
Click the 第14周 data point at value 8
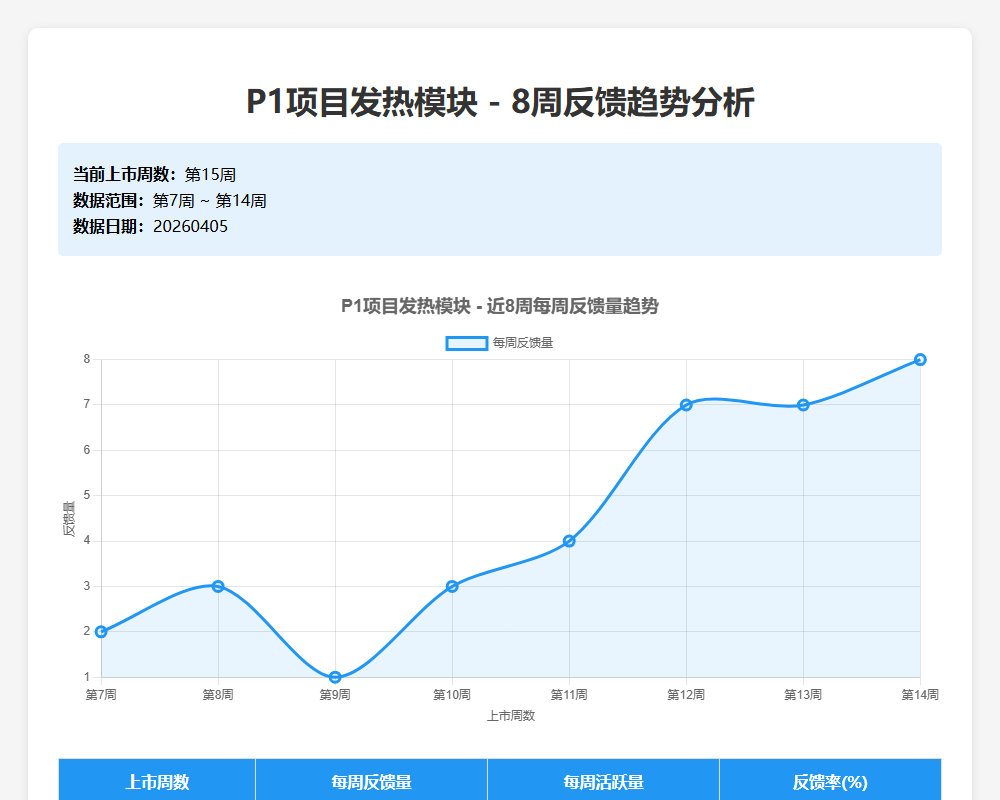point(920,359)
